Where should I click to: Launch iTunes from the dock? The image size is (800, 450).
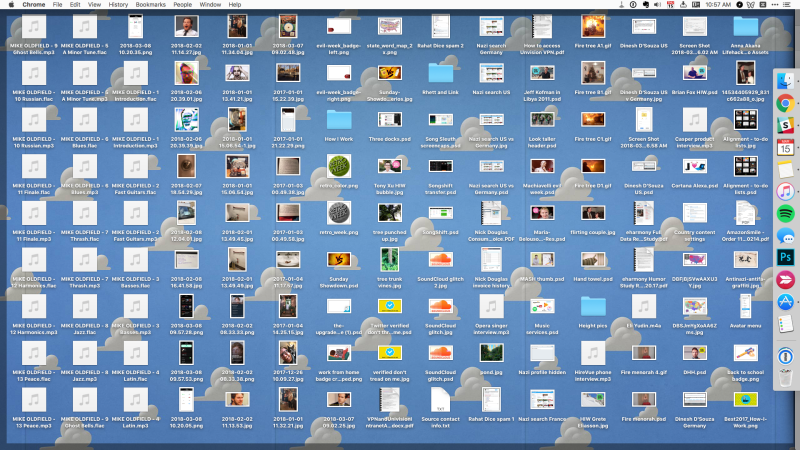(785, 191)
